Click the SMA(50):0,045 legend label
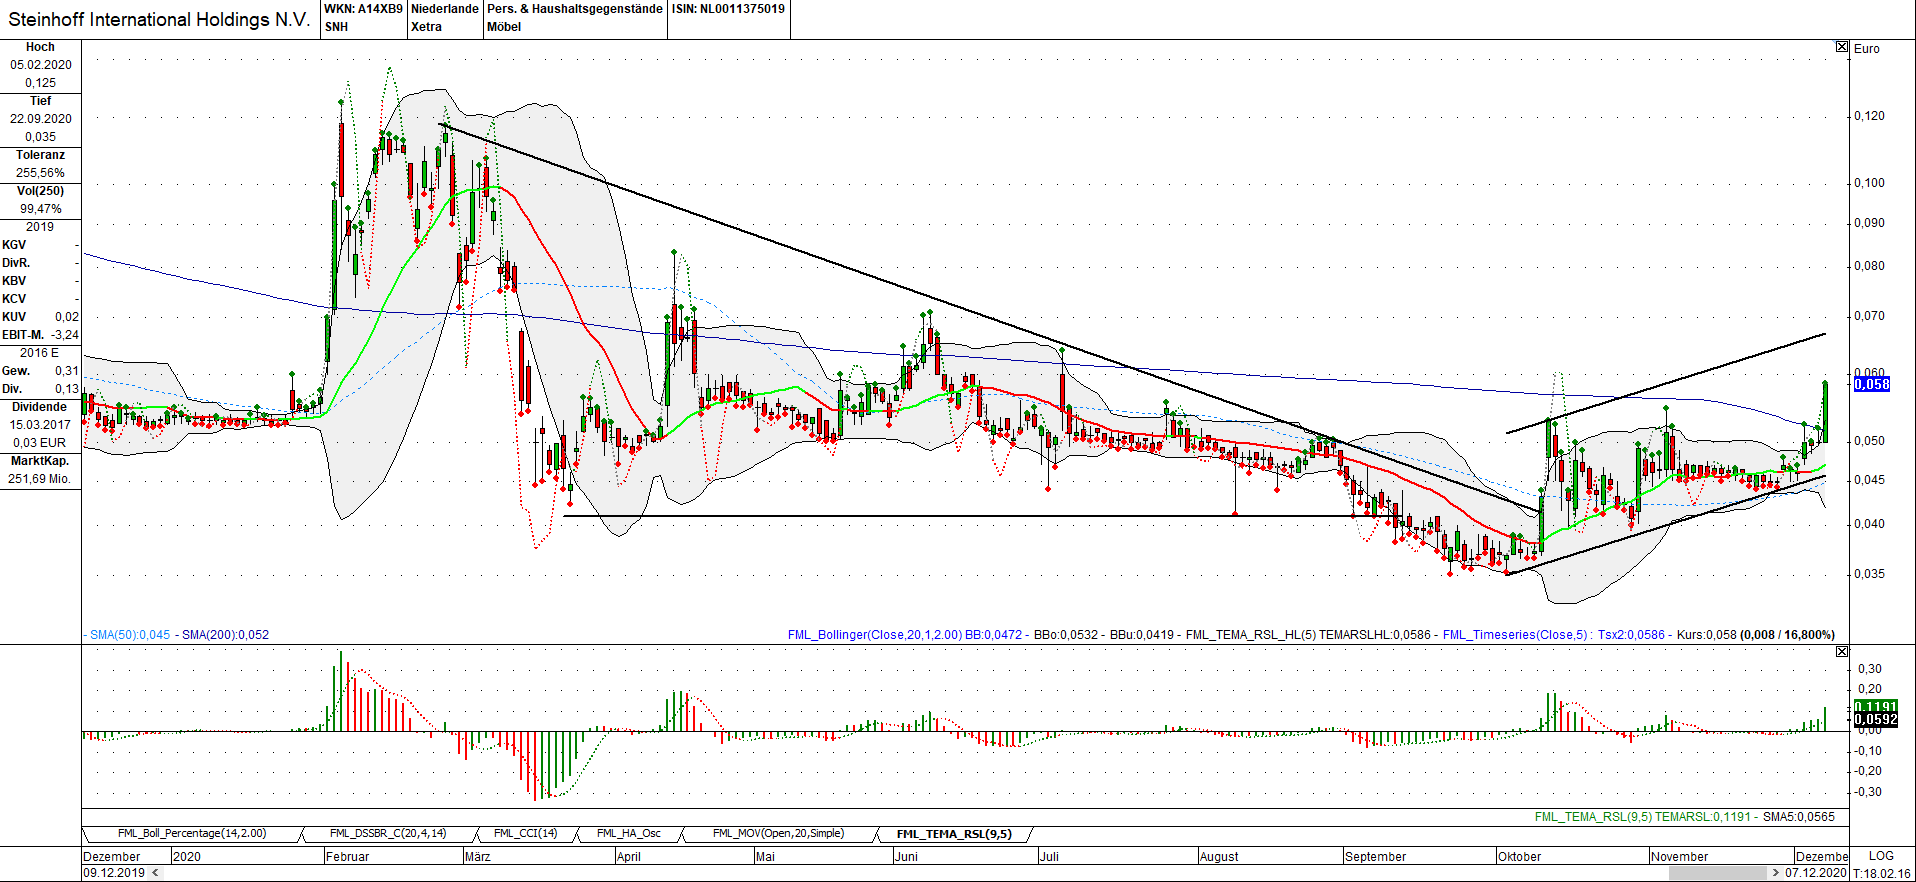Screen dimensions: 1916x882 [x=130, y=635]
